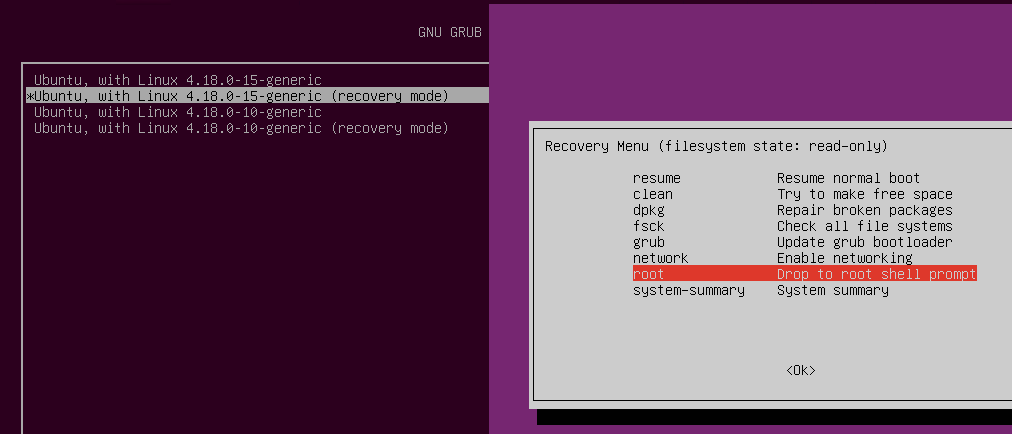This screenshot has height=434, width=1012.
Task: Click 'Repair broken packages' description text
Action: click(864, 210)
